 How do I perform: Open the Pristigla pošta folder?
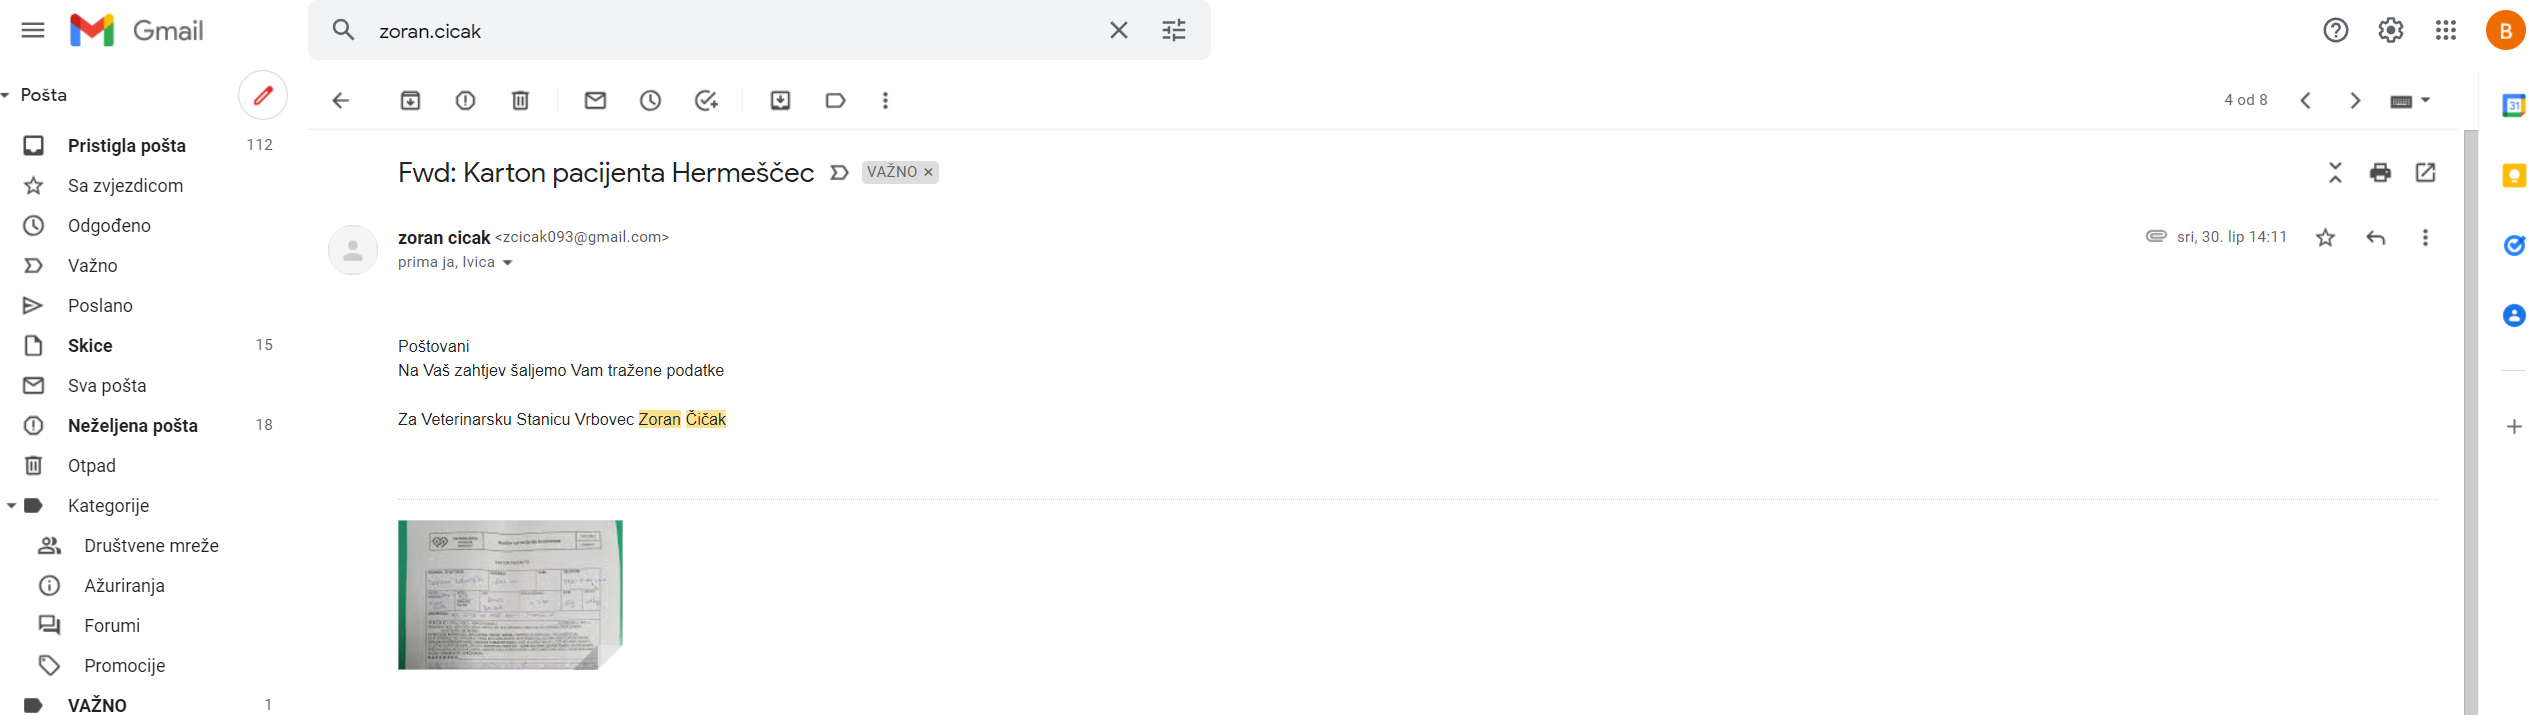126,146
